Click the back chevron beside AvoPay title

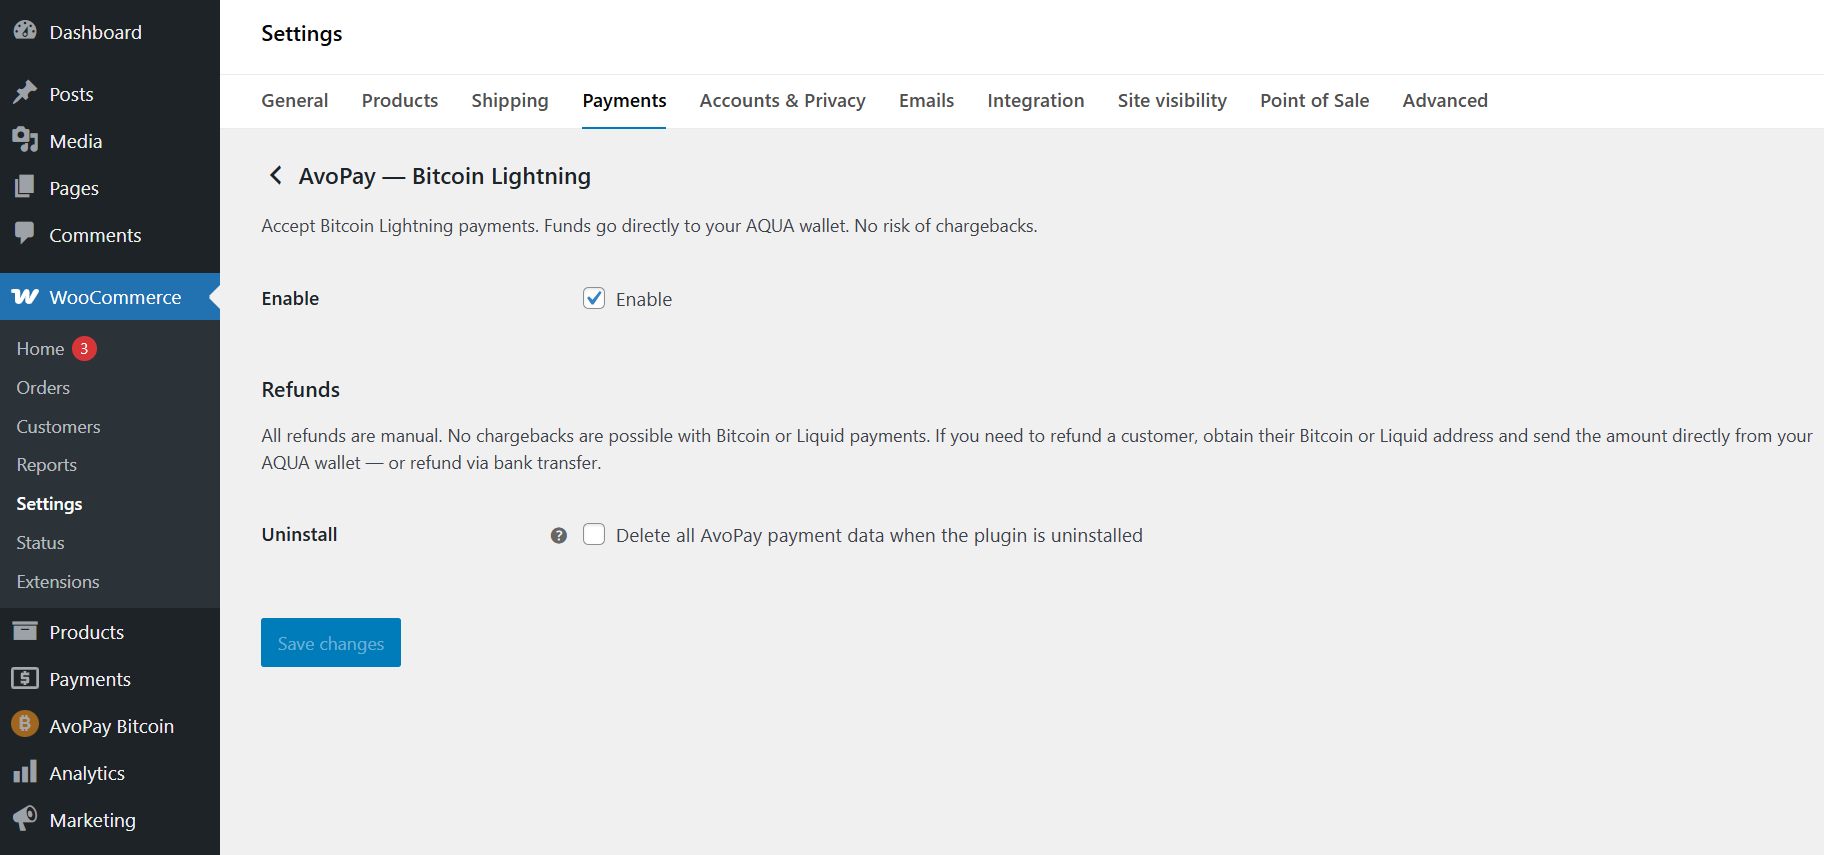click(x=276, y=176)
